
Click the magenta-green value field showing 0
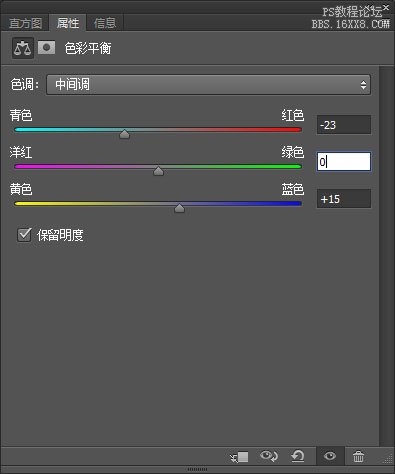tap(344, 162)
